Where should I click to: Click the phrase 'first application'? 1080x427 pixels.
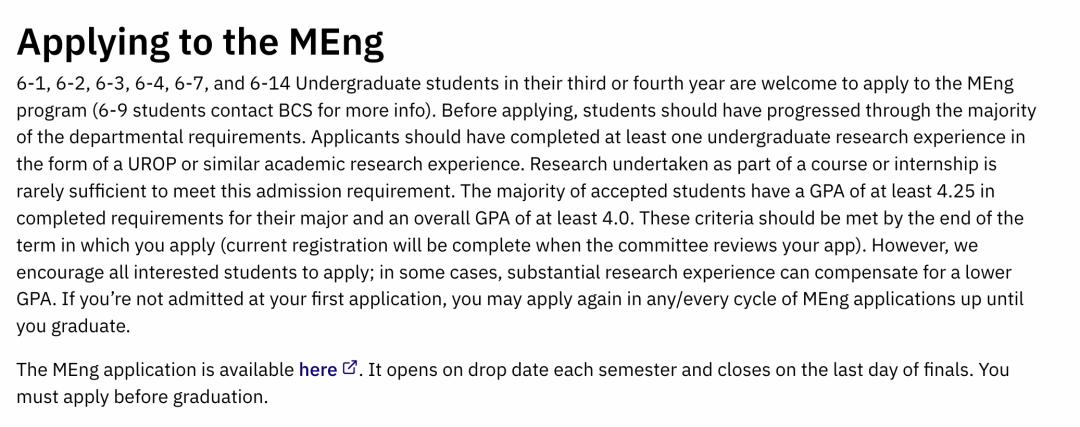(x=384, y=299)
